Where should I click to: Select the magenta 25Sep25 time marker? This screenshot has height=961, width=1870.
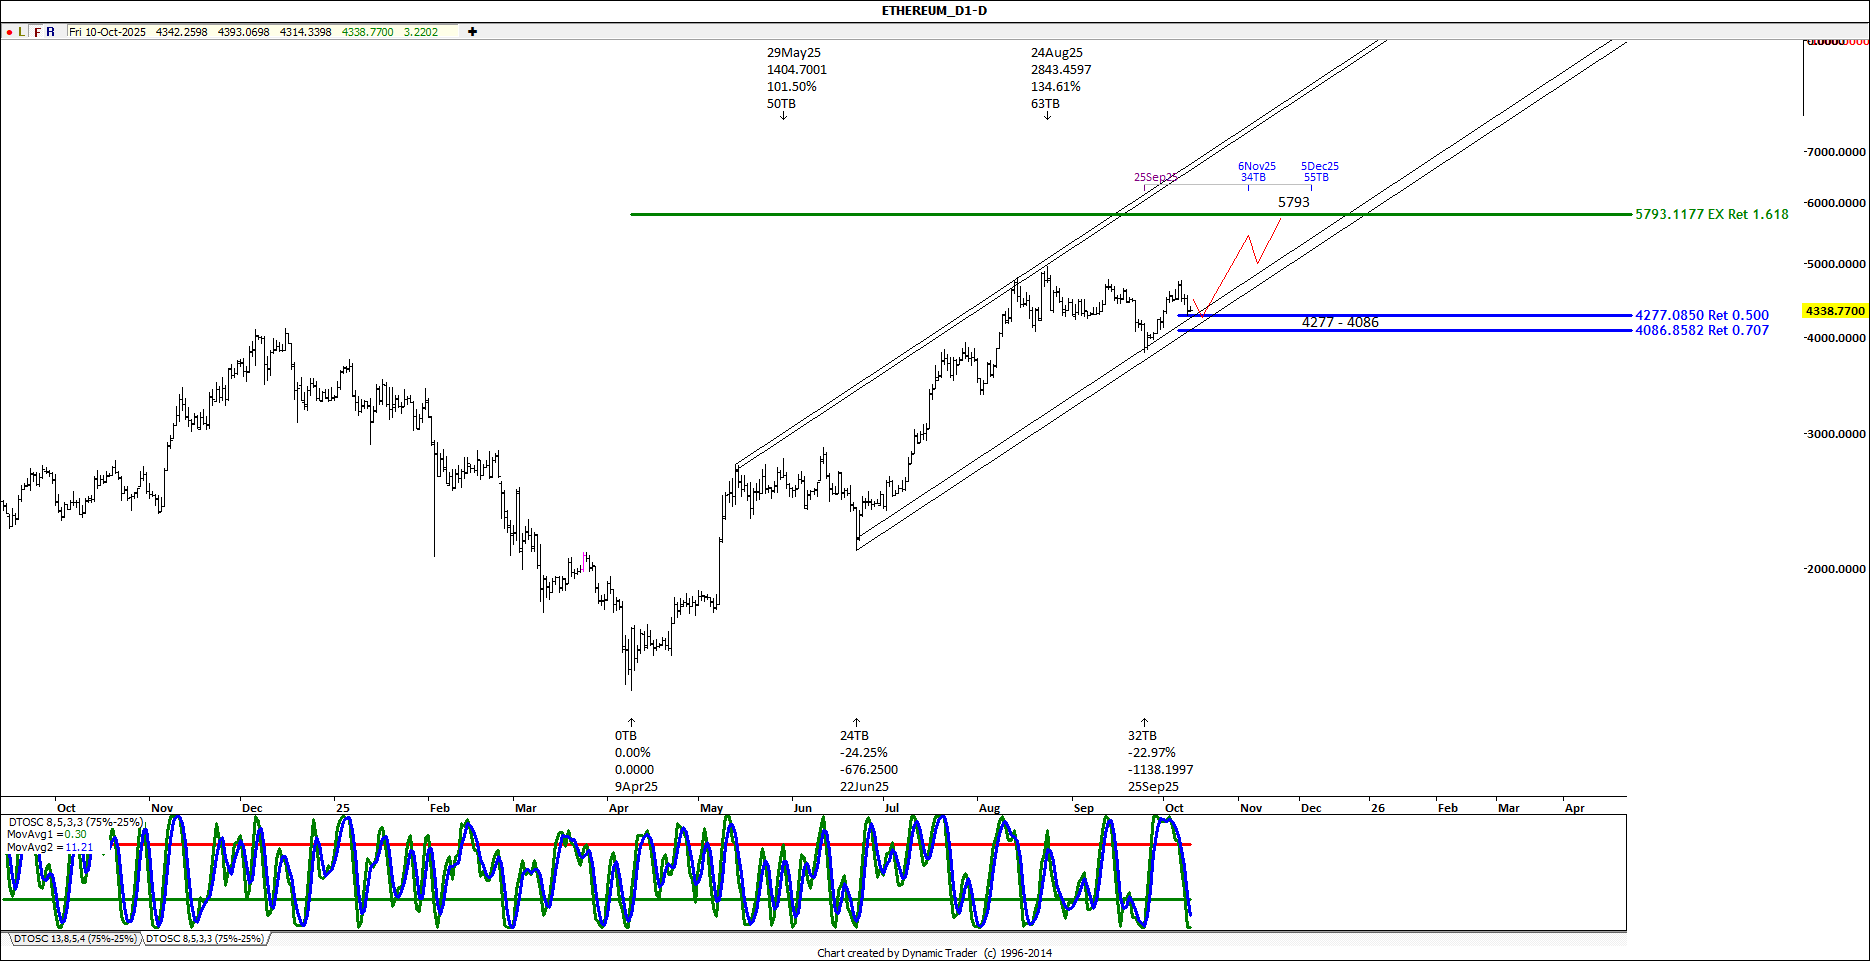click(1154, 177)
